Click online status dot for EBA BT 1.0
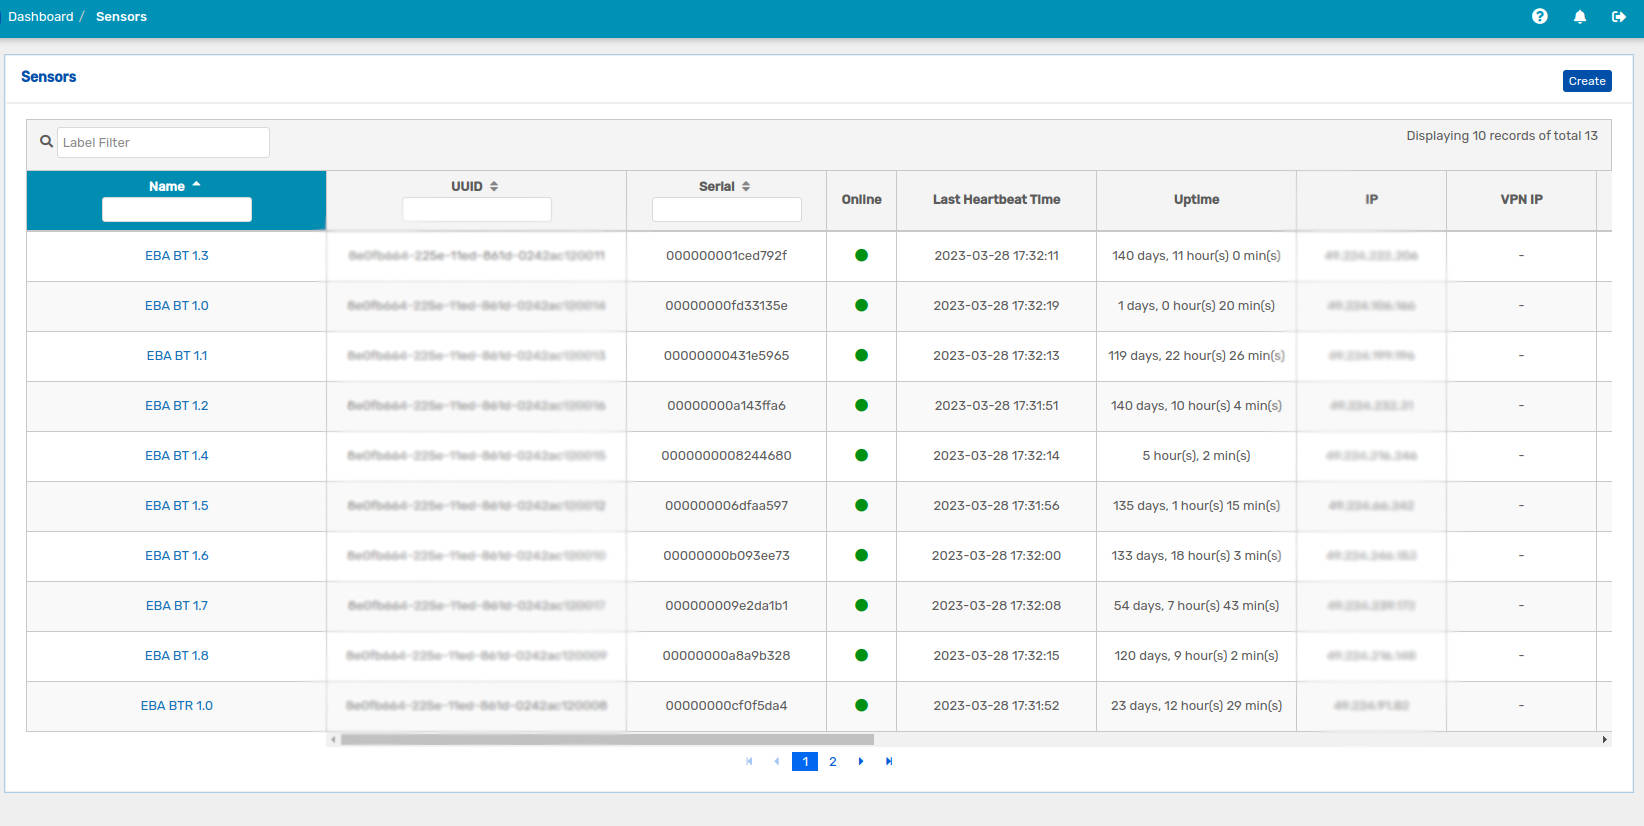Screen dimensions: 1644x826 click(x=861, y=305)
